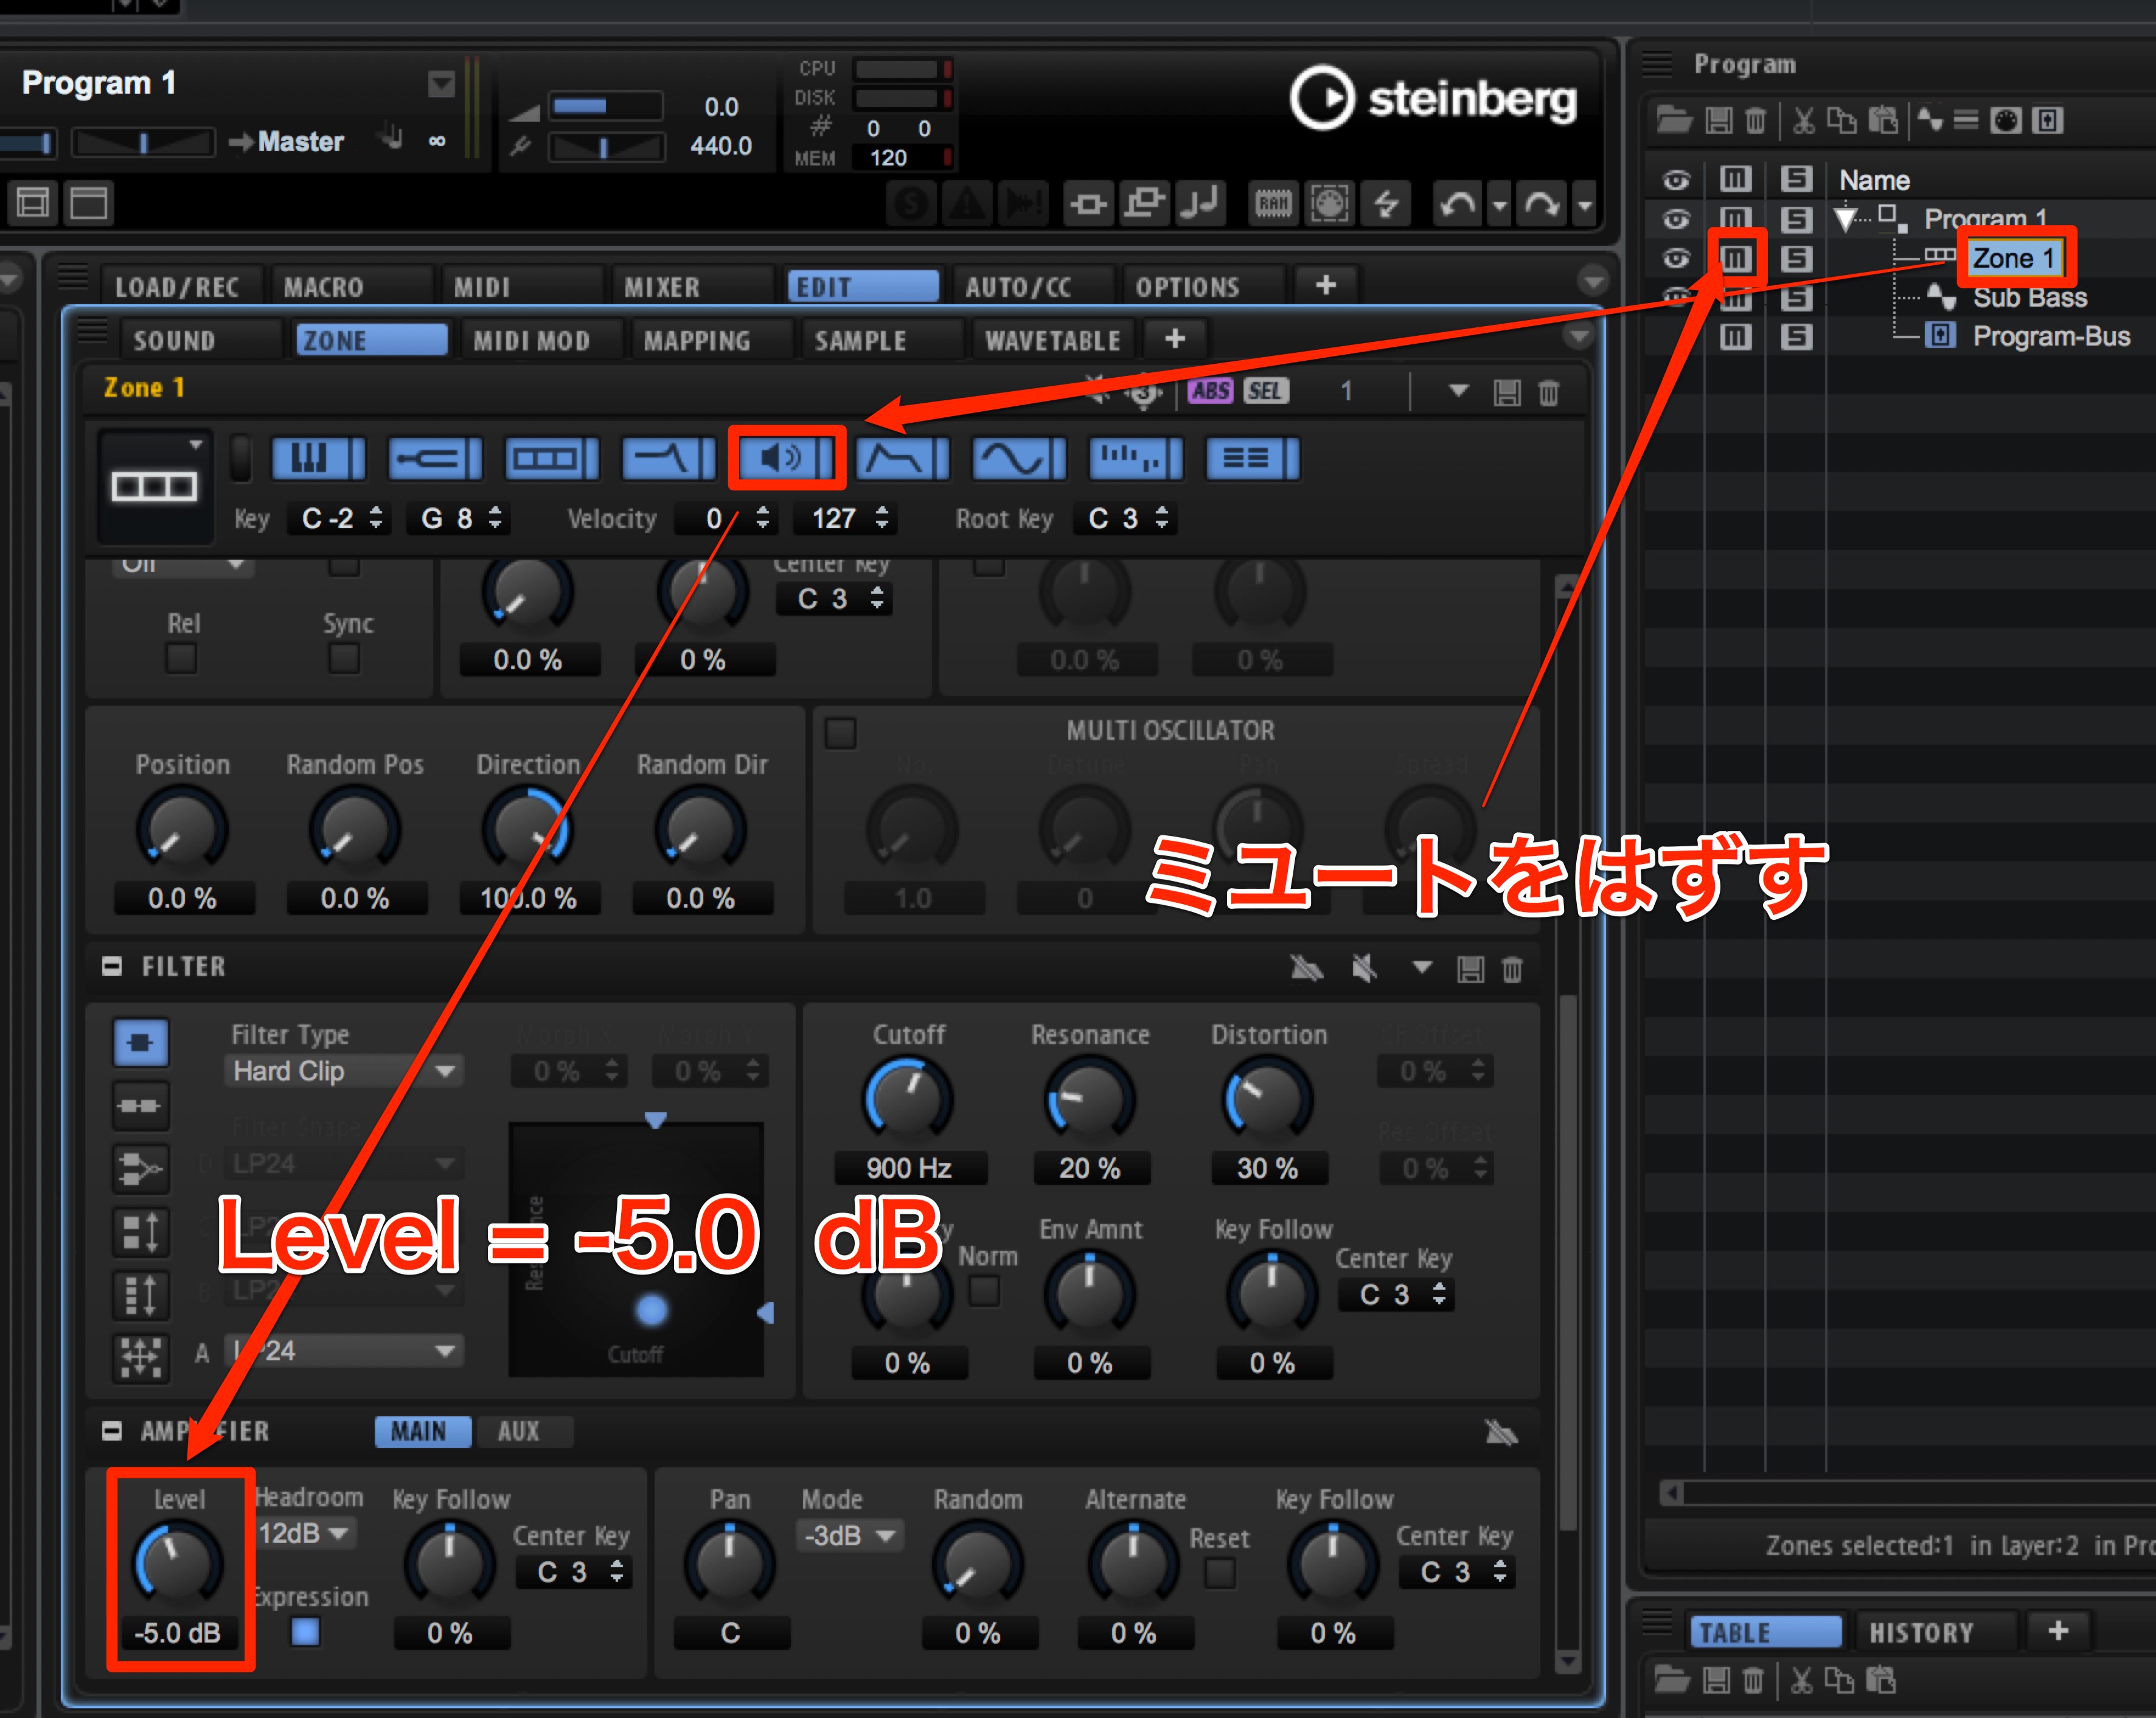The width and height of the screenshot is (2156, 1718).
Task: Show the Filter section icon
Action: (669, 460)
